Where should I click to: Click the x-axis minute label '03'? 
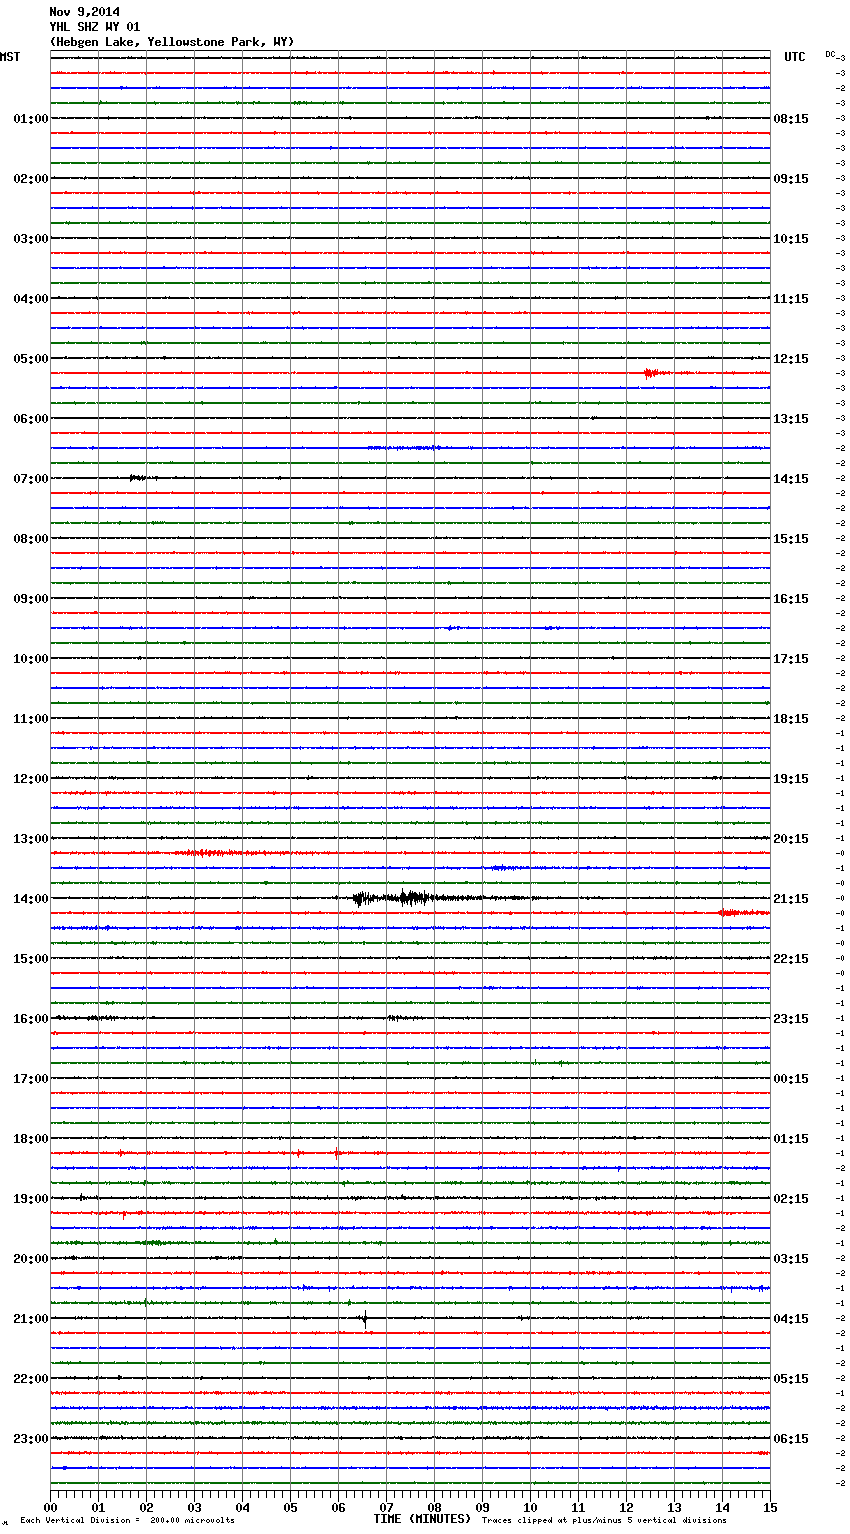194,1507
